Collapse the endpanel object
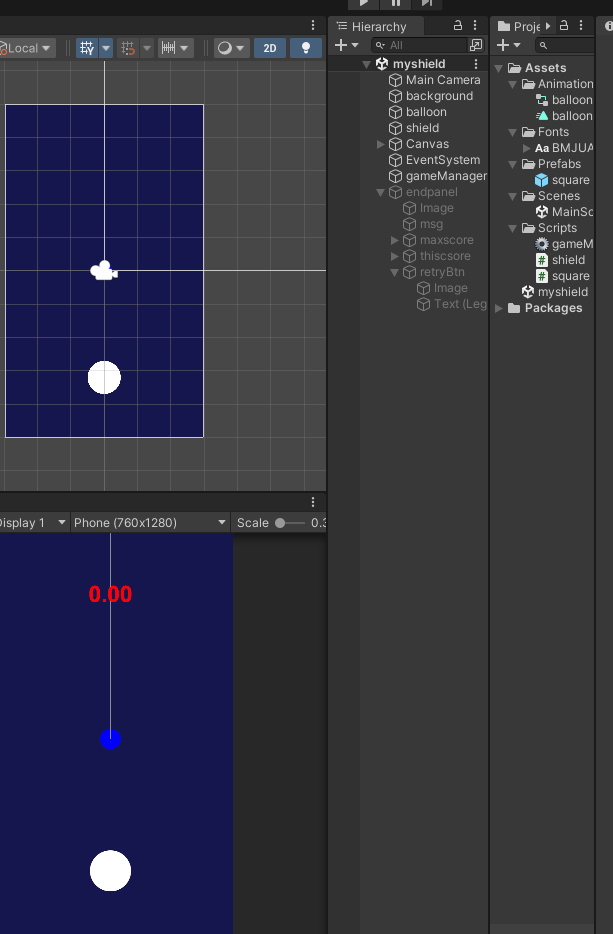This screenshot has width=613, height=934. click(381, 192)
